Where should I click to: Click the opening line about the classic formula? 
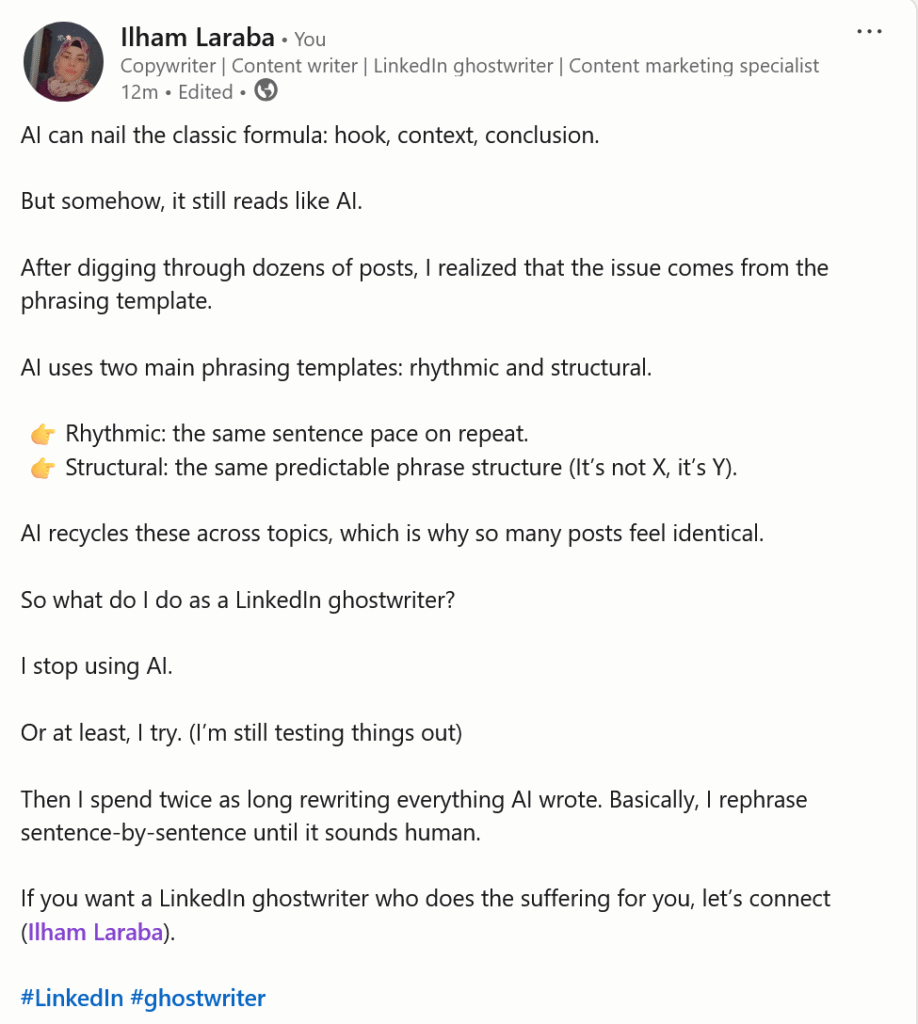click(x=310, y=135)
